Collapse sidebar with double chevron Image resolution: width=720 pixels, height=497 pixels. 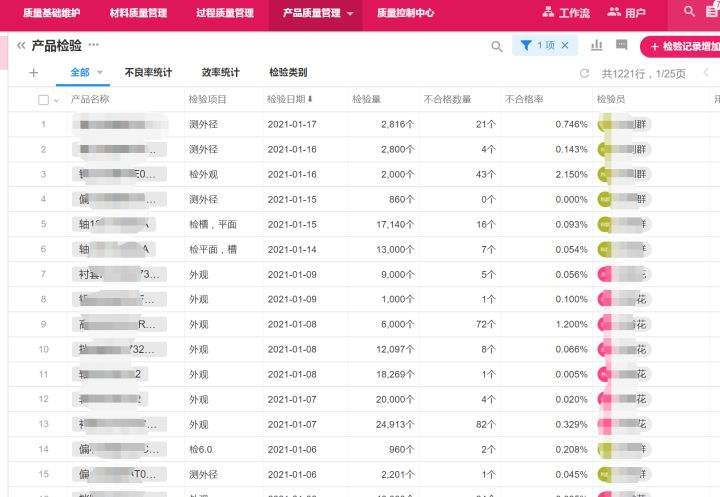pyautogui.click(x=21, y=45)
